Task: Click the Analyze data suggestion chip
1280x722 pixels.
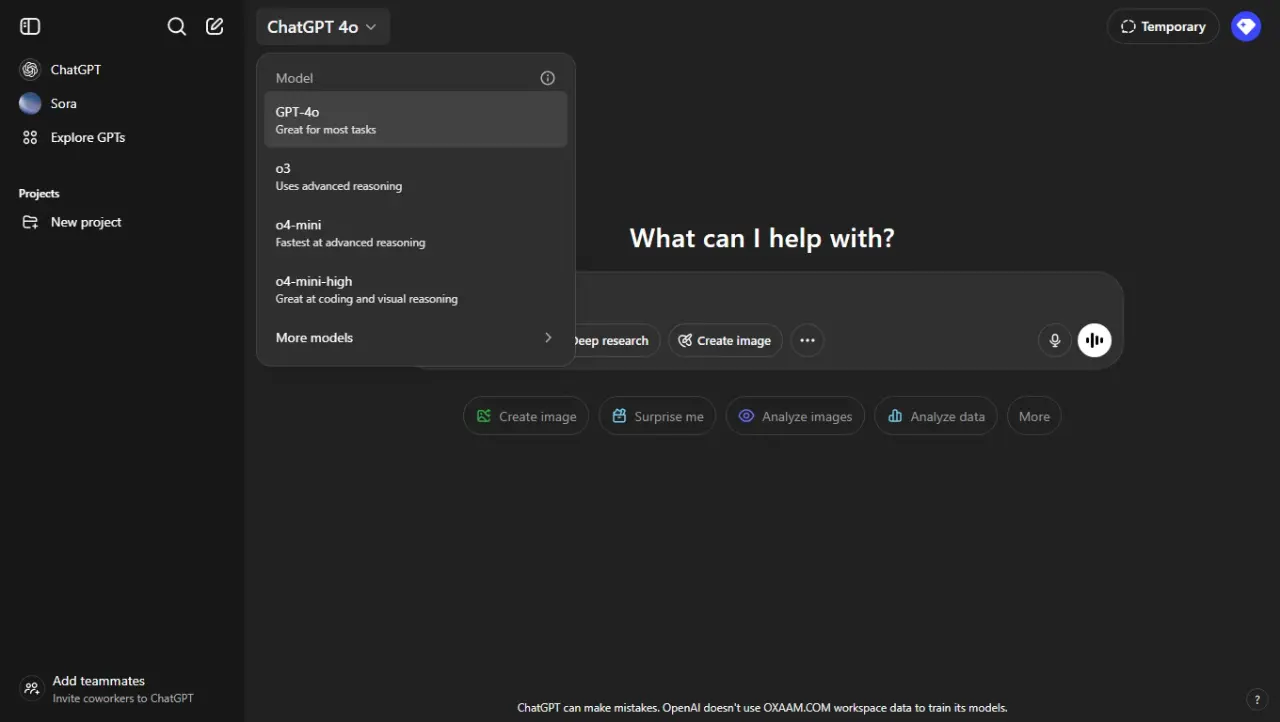Action: [x=936, y=416]
